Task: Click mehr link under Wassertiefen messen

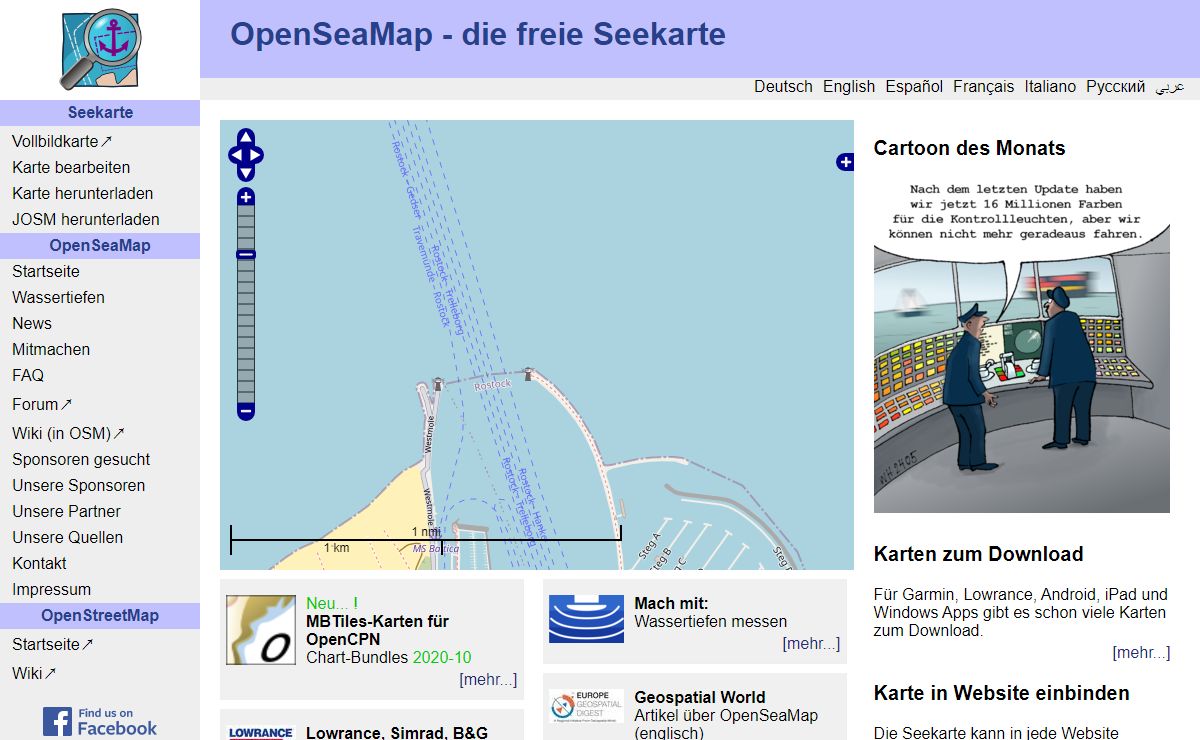Action: [811, 644]
